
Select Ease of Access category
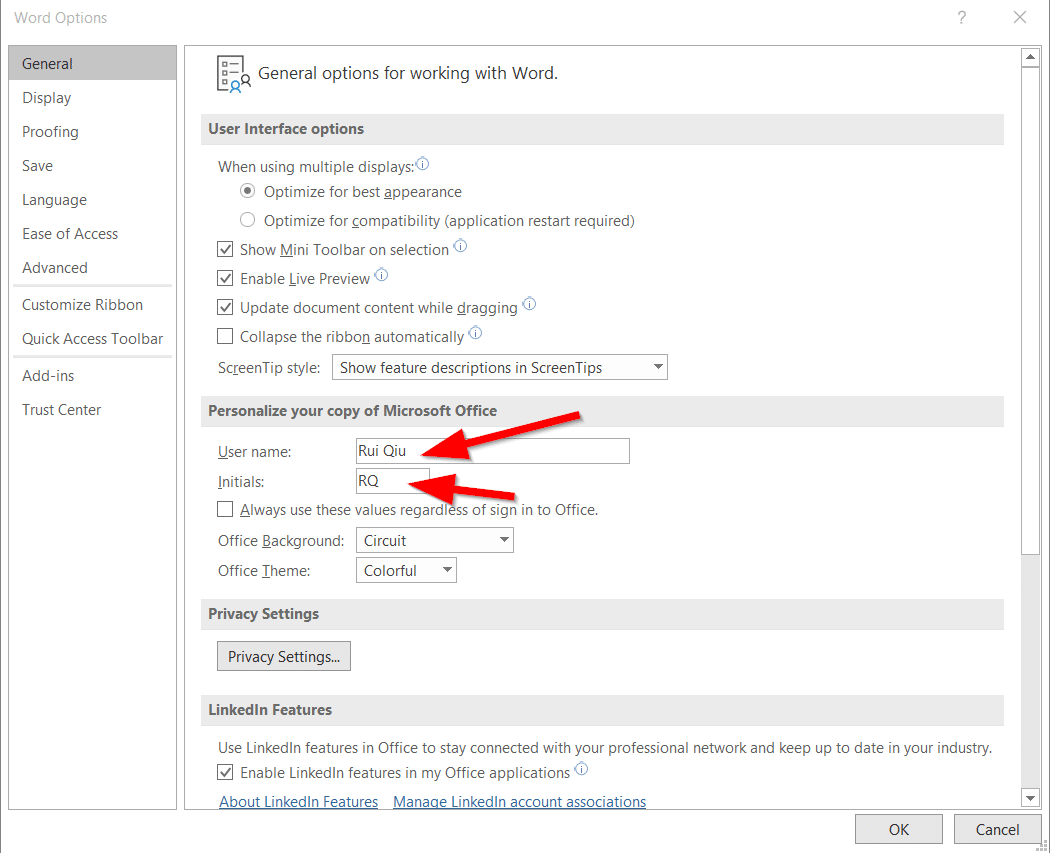pyautogui.click(x=92, y=234)
